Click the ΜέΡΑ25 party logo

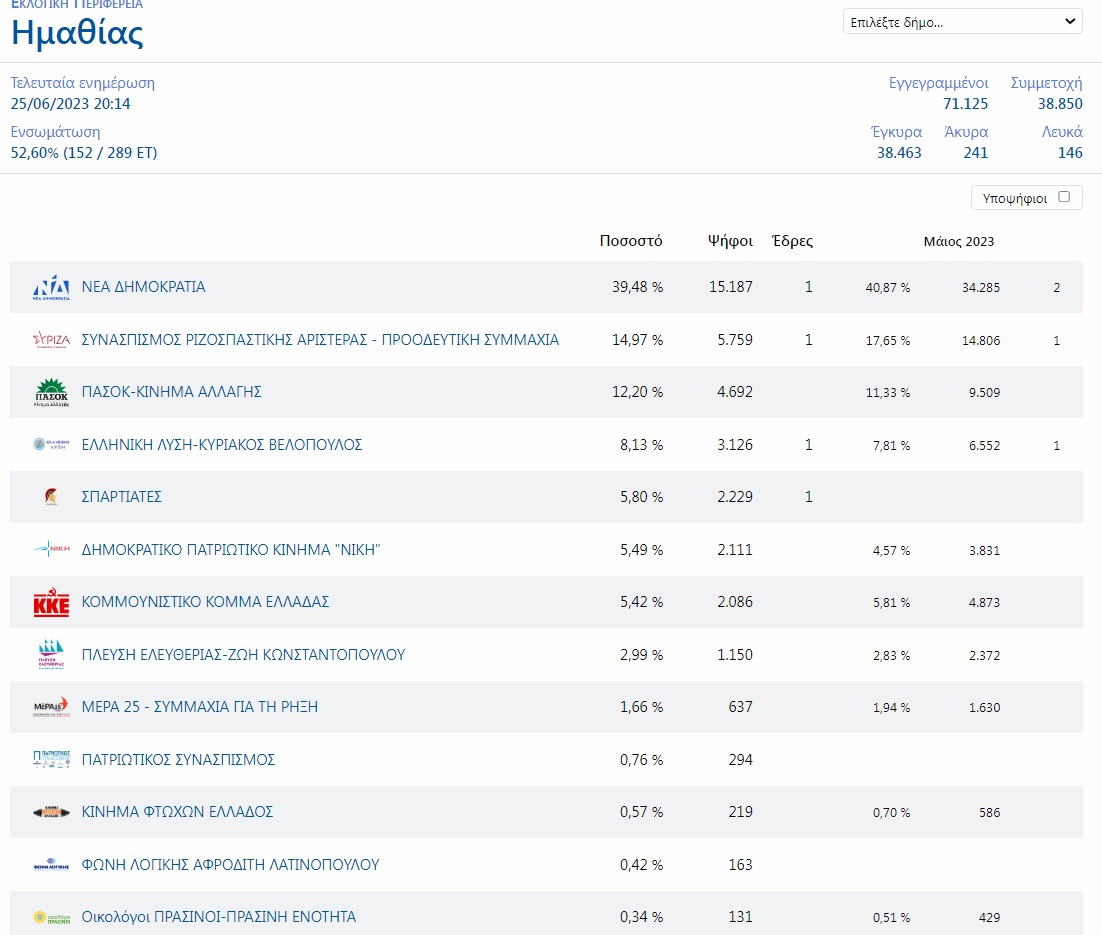point(50,707)
